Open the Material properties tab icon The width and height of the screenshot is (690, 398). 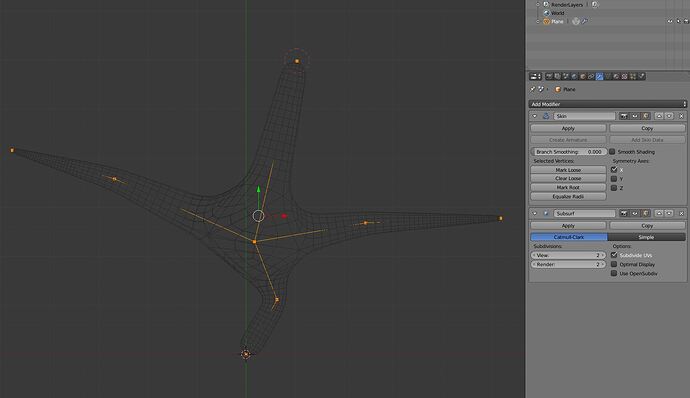coord(616,76)
